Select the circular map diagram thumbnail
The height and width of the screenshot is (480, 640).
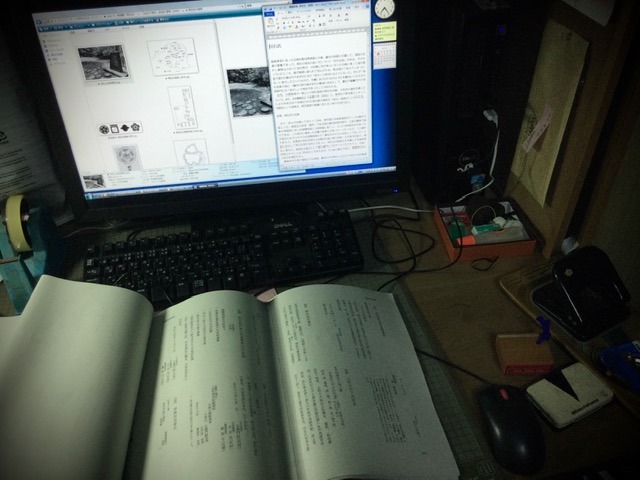coord(172,55)
